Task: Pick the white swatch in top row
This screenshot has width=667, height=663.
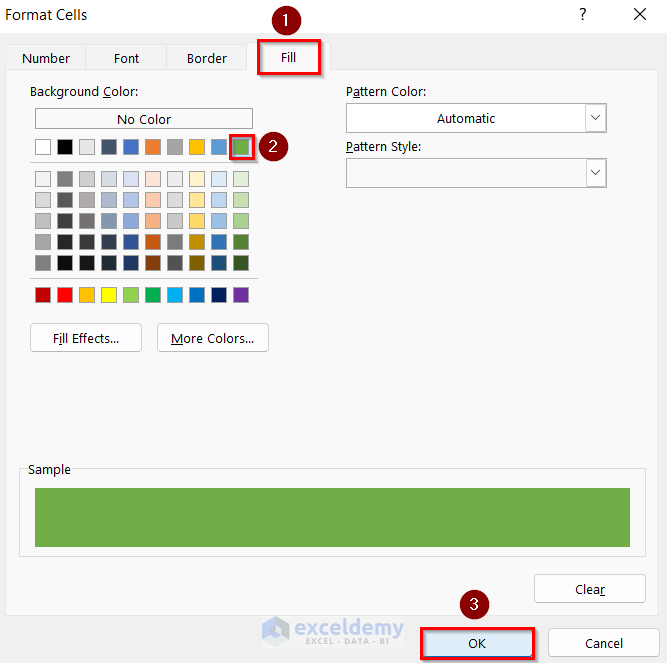Action: 43,147
